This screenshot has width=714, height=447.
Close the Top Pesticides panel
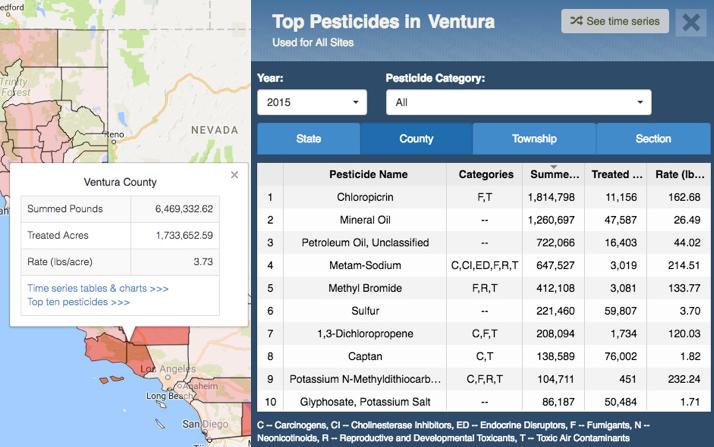pyautogui.click(x=689, y=22)
